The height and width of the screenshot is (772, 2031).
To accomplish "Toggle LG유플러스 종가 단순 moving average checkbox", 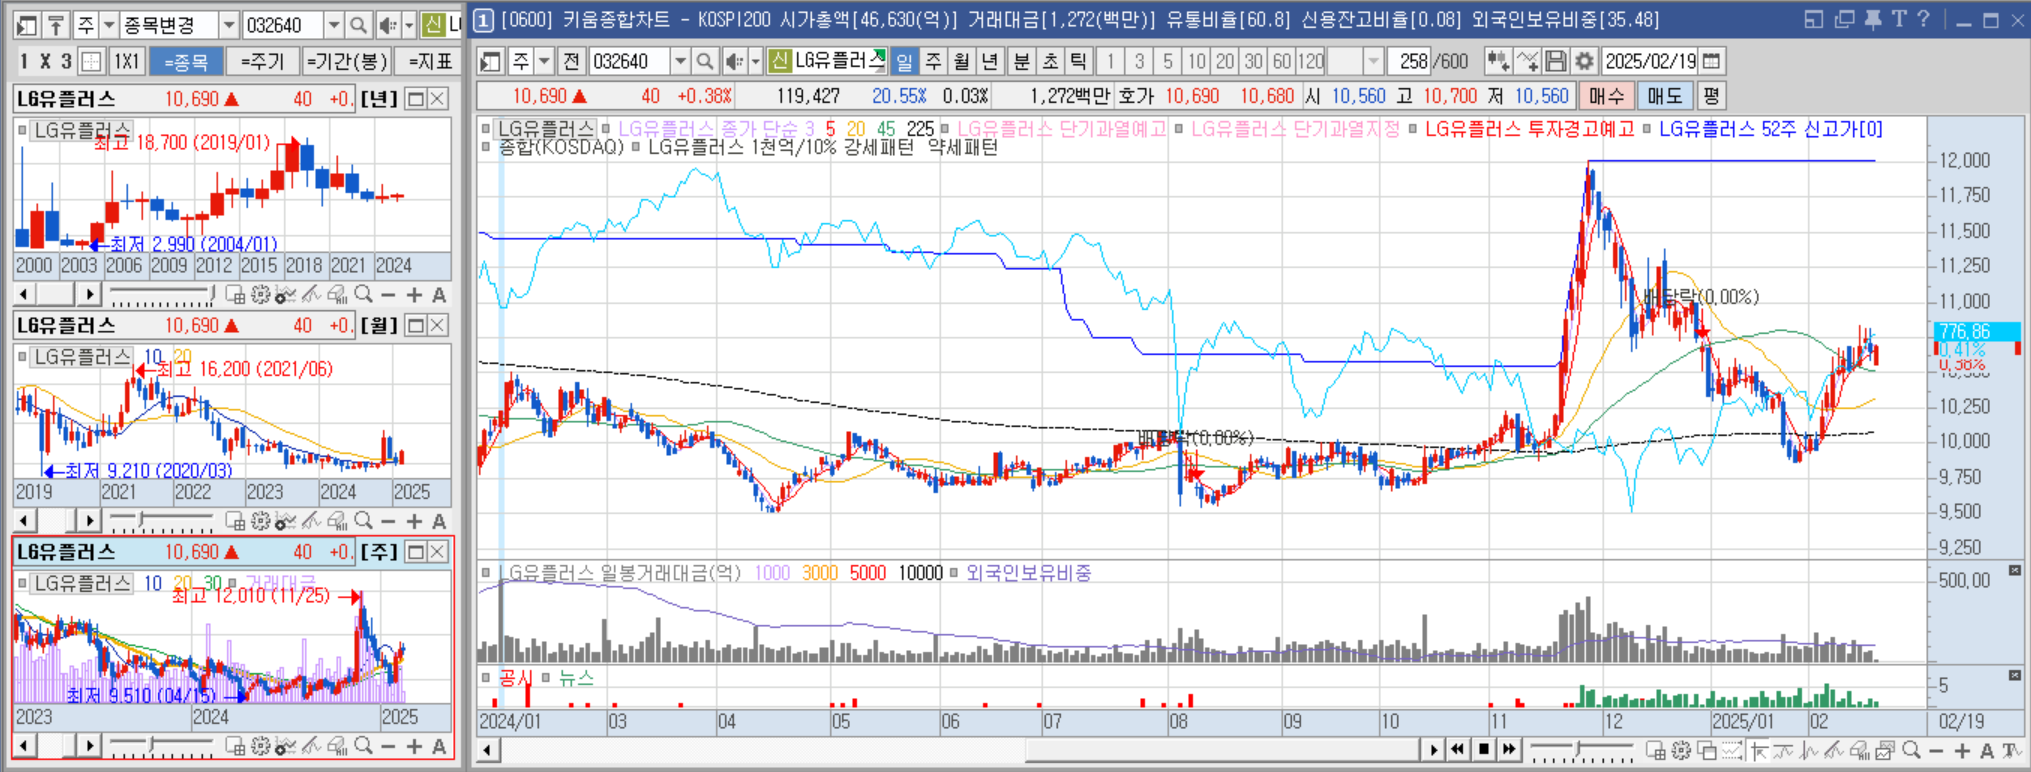I will [606, 129].
